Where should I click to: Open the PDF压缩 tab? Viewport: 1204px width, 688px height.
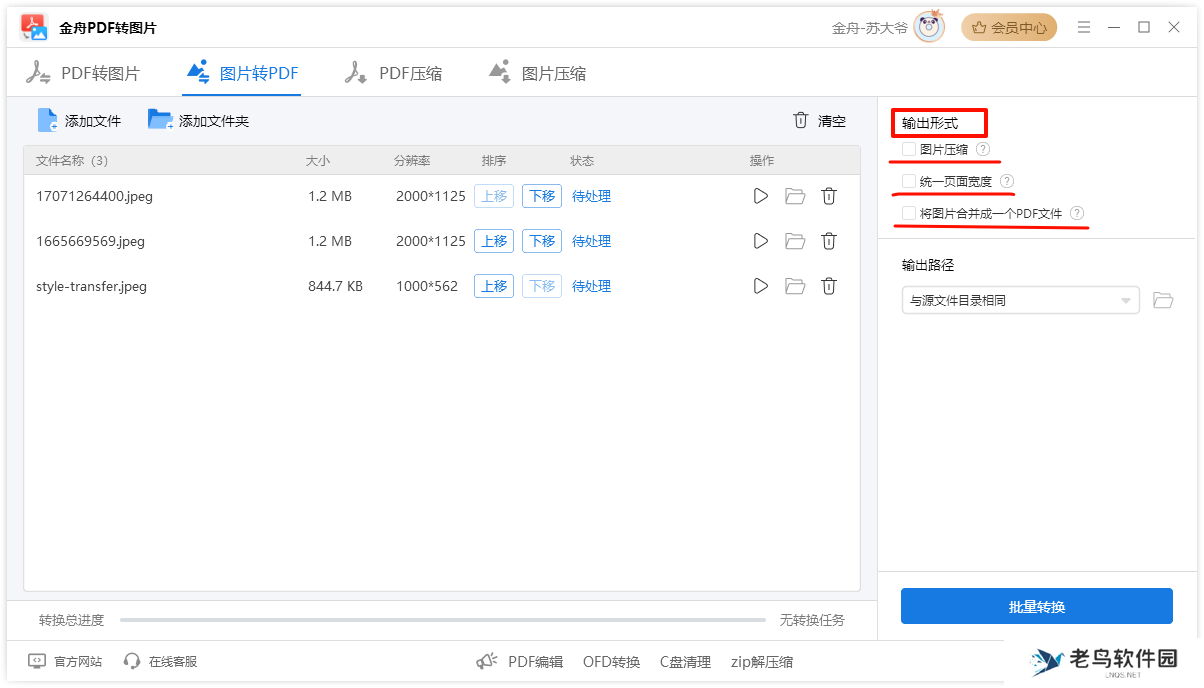pyautogui.click(x=393, y=73)
